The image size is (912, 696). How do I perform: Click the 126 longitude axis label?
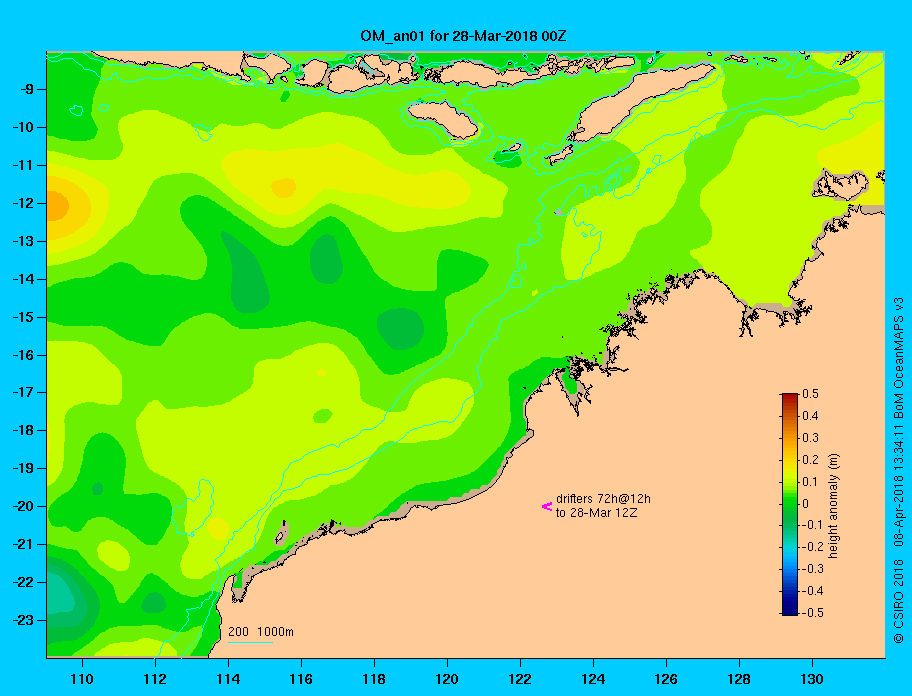coord(666,679)
